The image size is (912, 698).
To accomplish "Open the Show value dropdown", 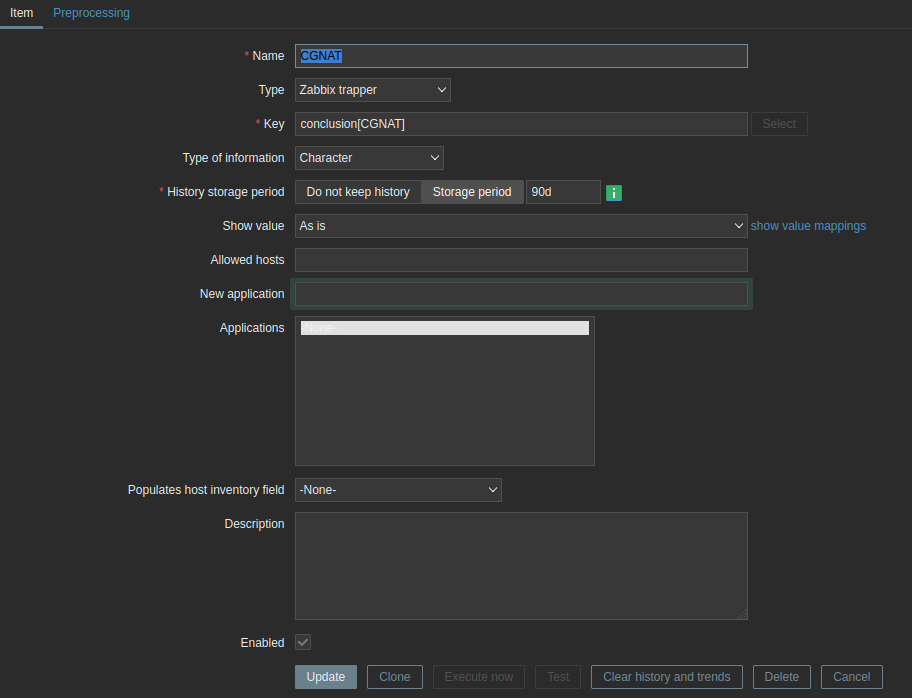I will point(520,226).
